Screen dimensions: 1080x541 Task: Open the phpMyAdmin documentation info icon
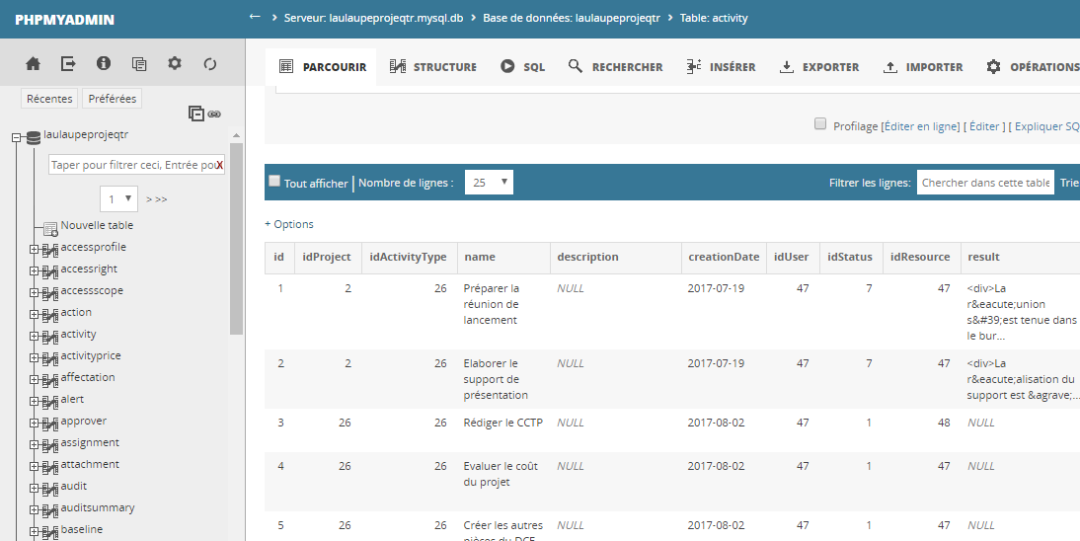pyautogui.click(x=103, y=64)
